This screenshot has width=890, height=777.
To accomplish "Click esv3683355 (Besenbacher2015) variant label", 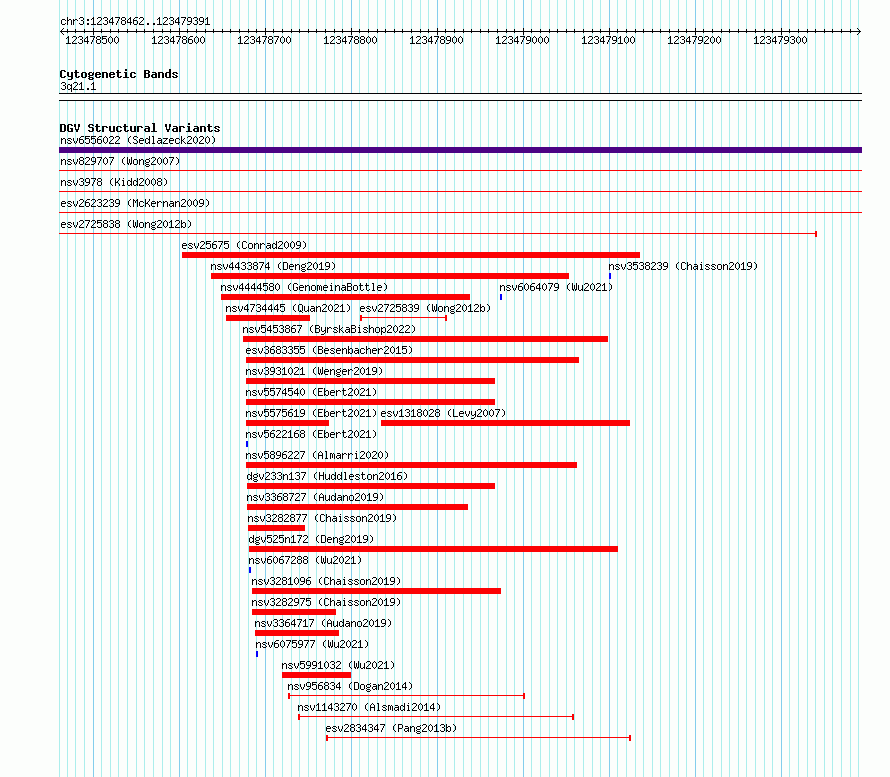I will pyautogui.click(x=329, y=350).
